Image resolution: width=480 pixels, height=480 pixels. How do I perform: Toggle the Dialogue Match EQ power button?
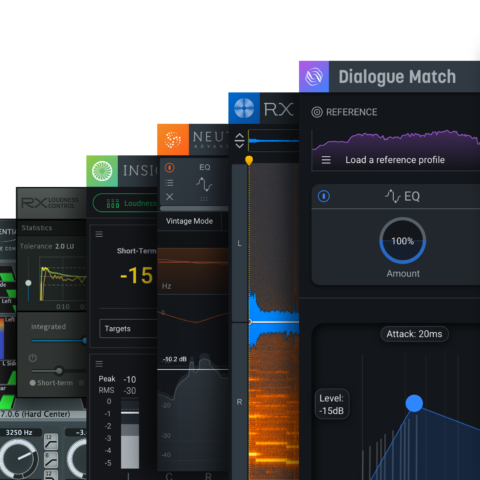(324, 196)
